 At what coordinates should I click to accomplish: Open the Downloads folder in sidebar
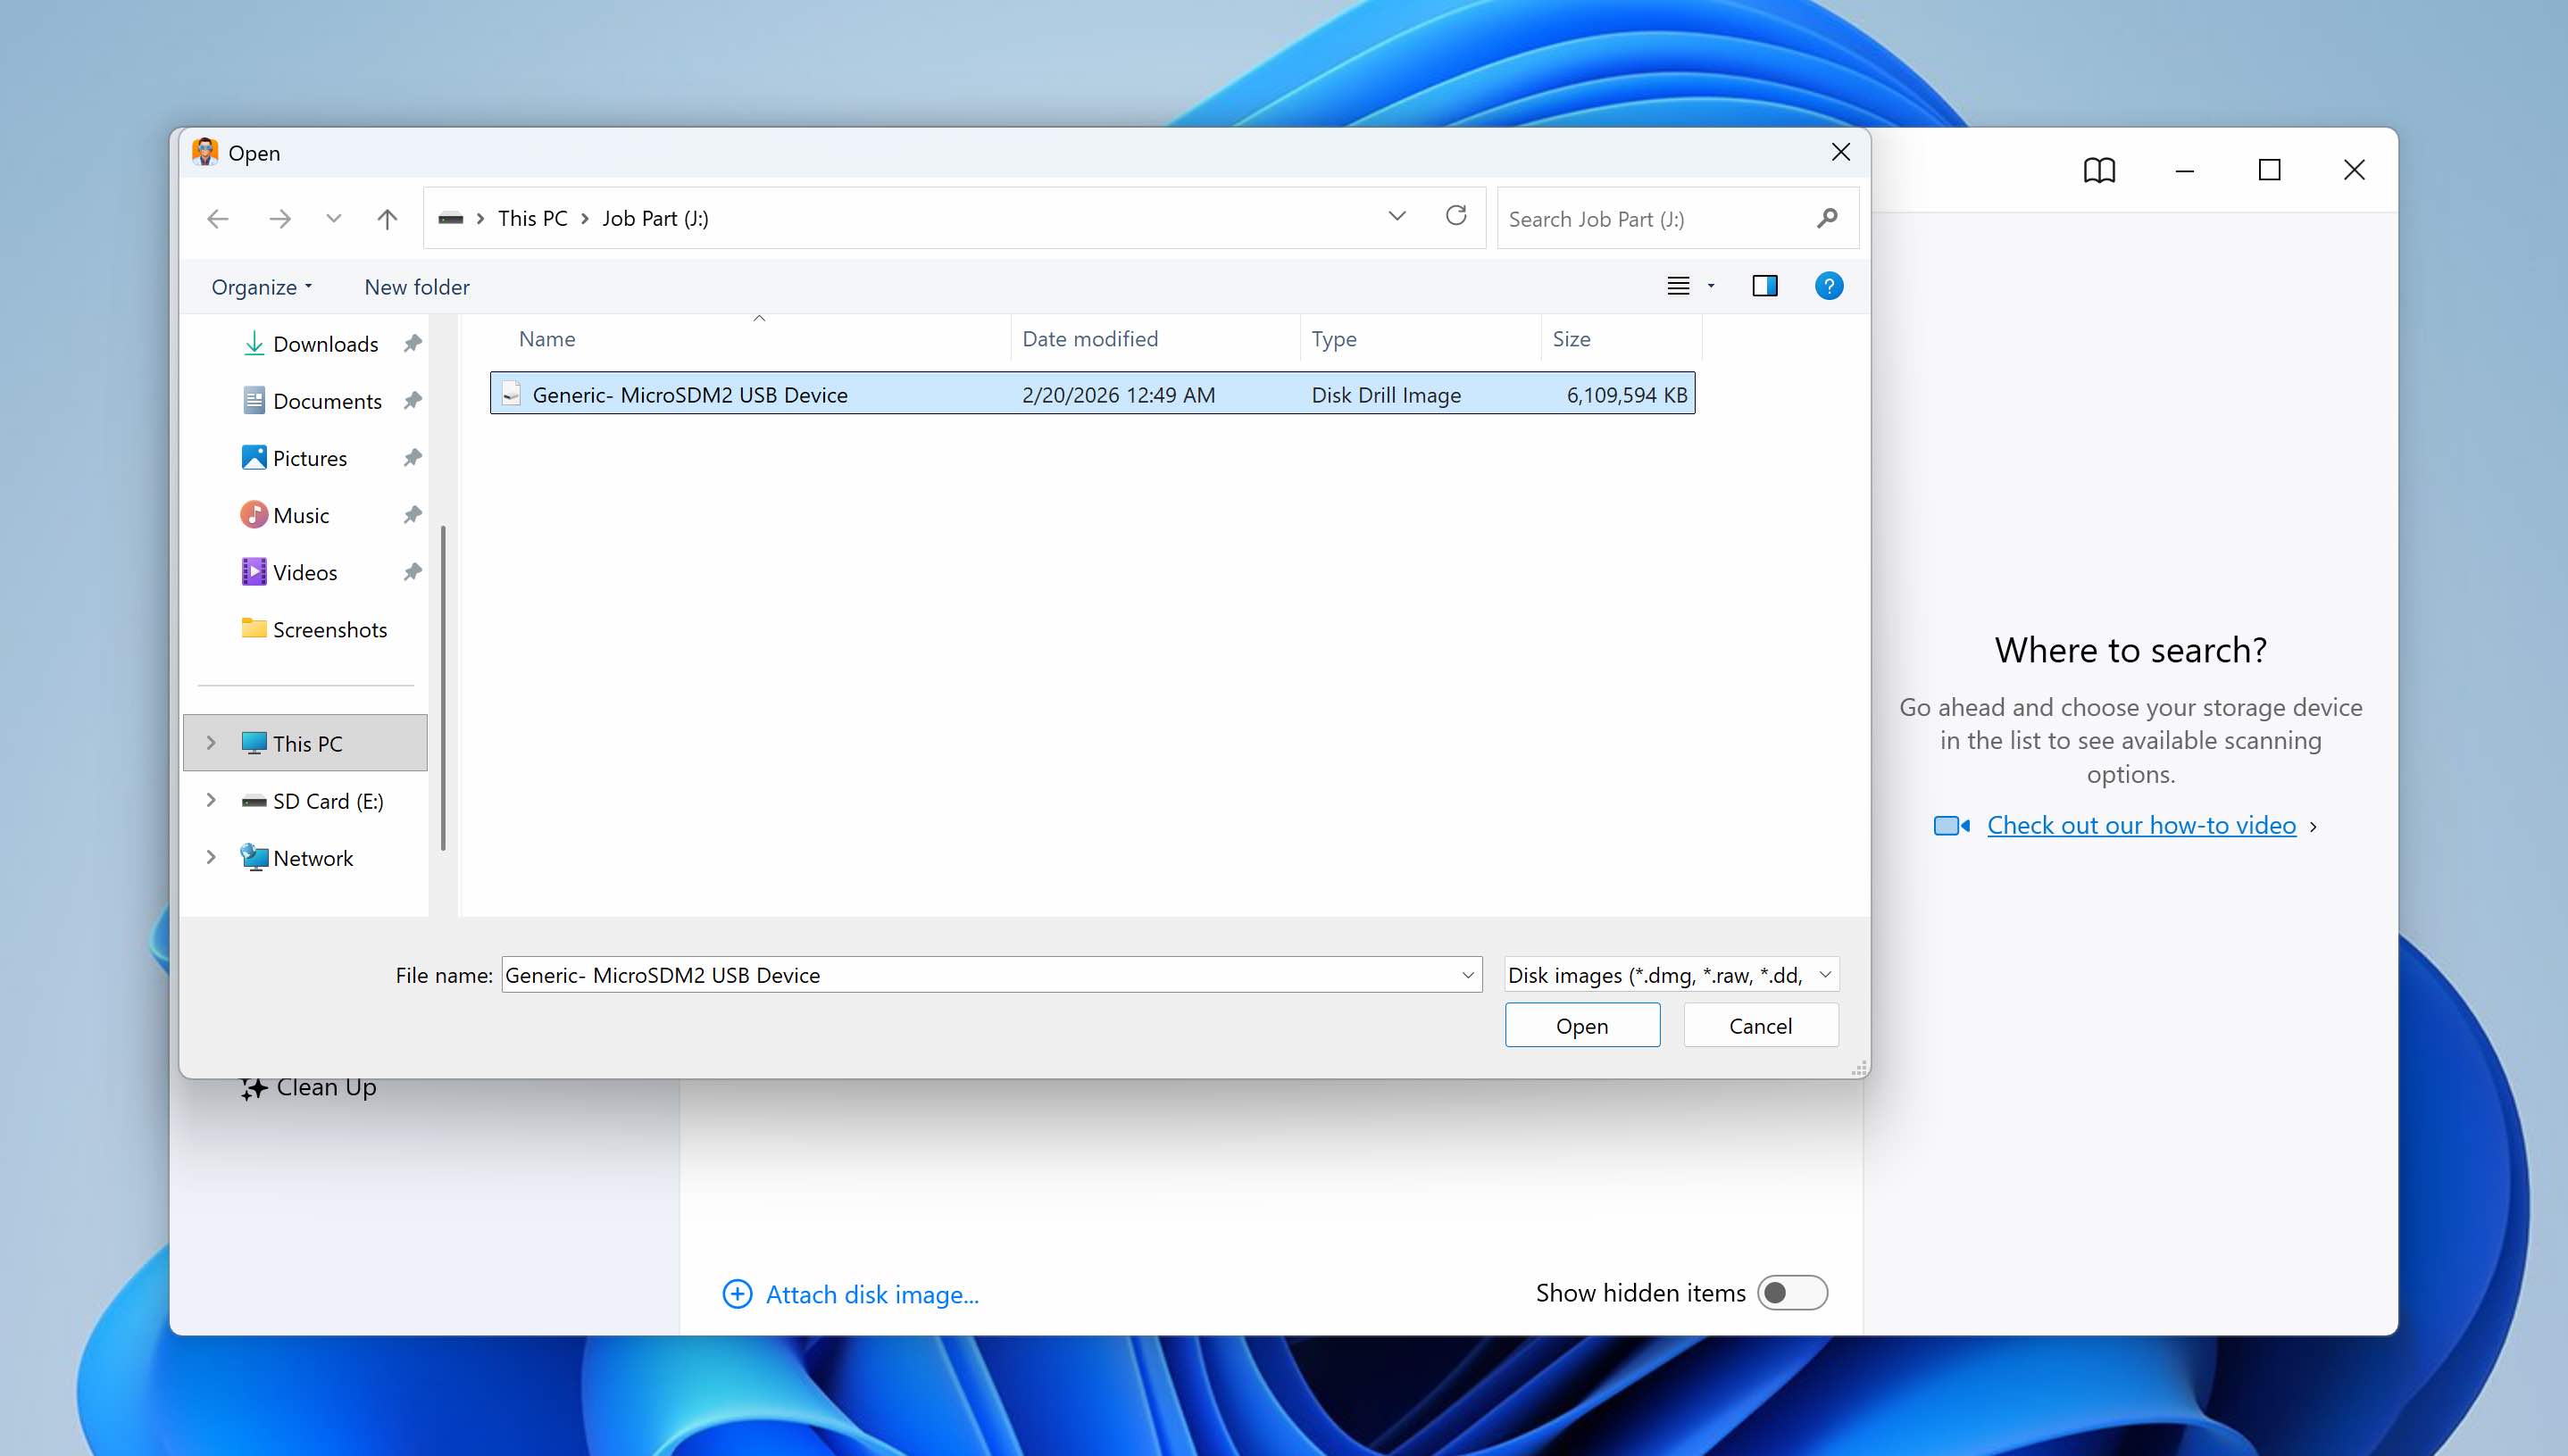324,343
